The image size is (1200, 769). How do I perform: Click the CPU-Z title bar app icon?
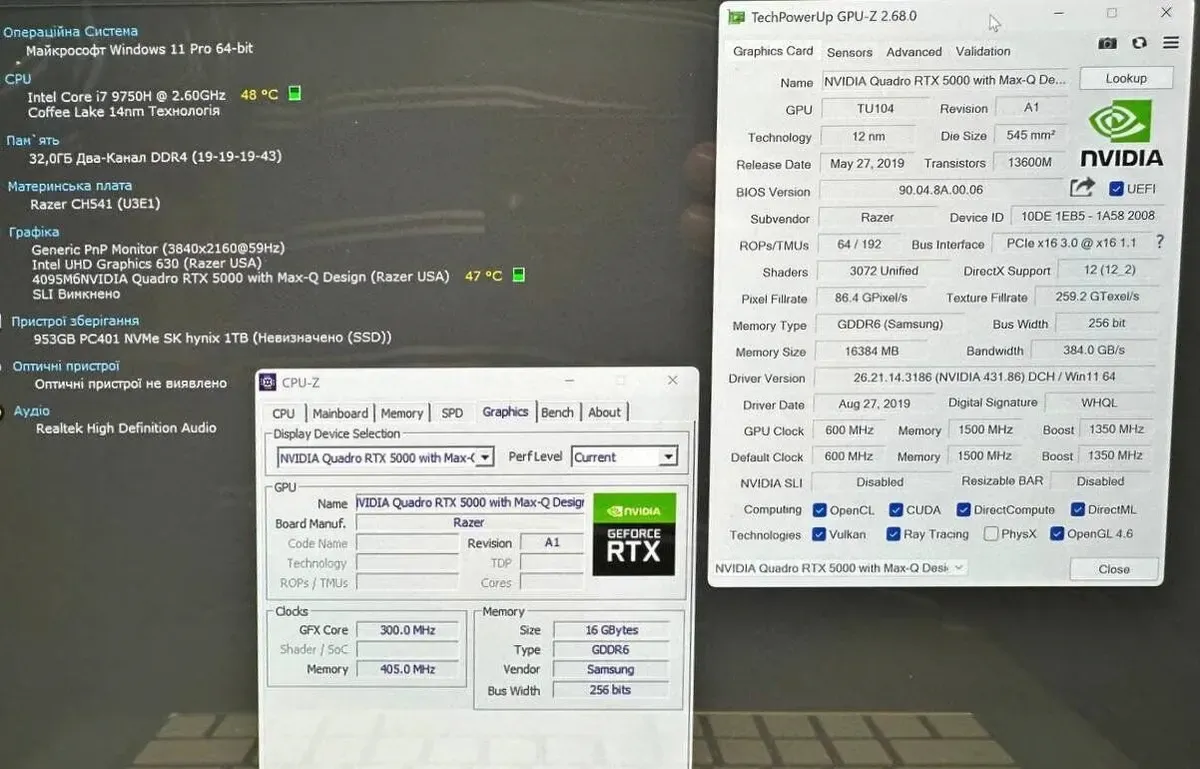pos(267,382)
